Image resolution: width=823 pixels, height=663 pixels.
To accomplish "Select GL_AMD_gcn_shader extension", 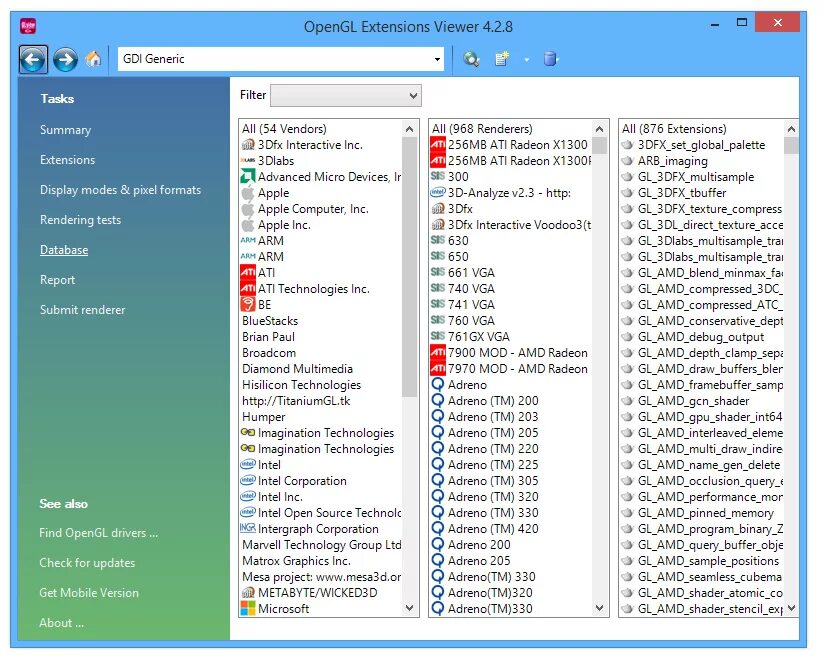I will coord(693,401).
